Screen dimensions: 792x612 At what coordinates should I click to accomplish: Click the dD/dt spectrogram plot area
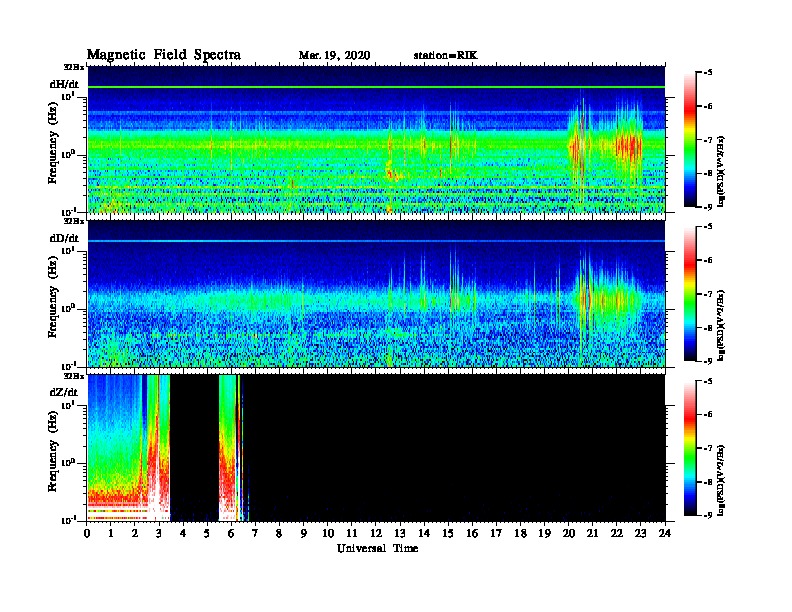click(x=376, y=294)
